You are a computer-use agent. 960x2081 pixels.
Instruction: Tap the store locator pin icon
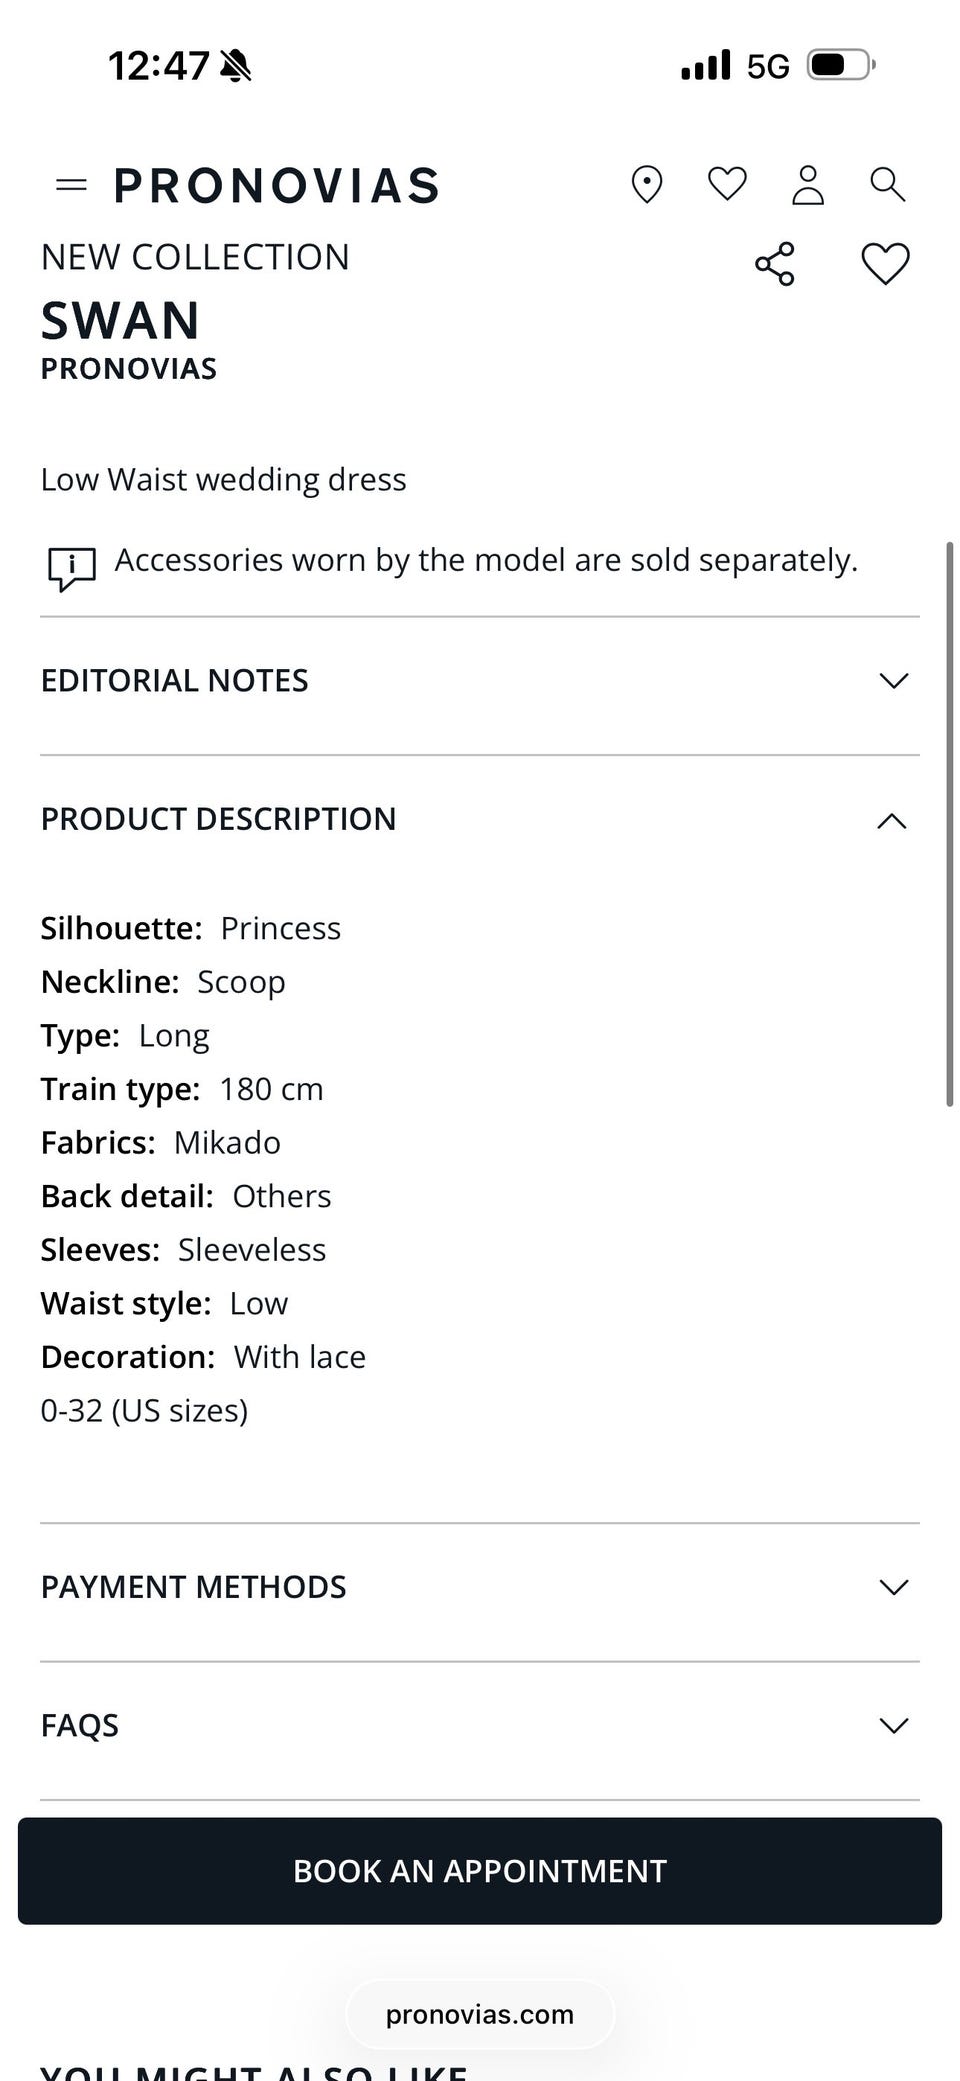click(x=647, y=185)
